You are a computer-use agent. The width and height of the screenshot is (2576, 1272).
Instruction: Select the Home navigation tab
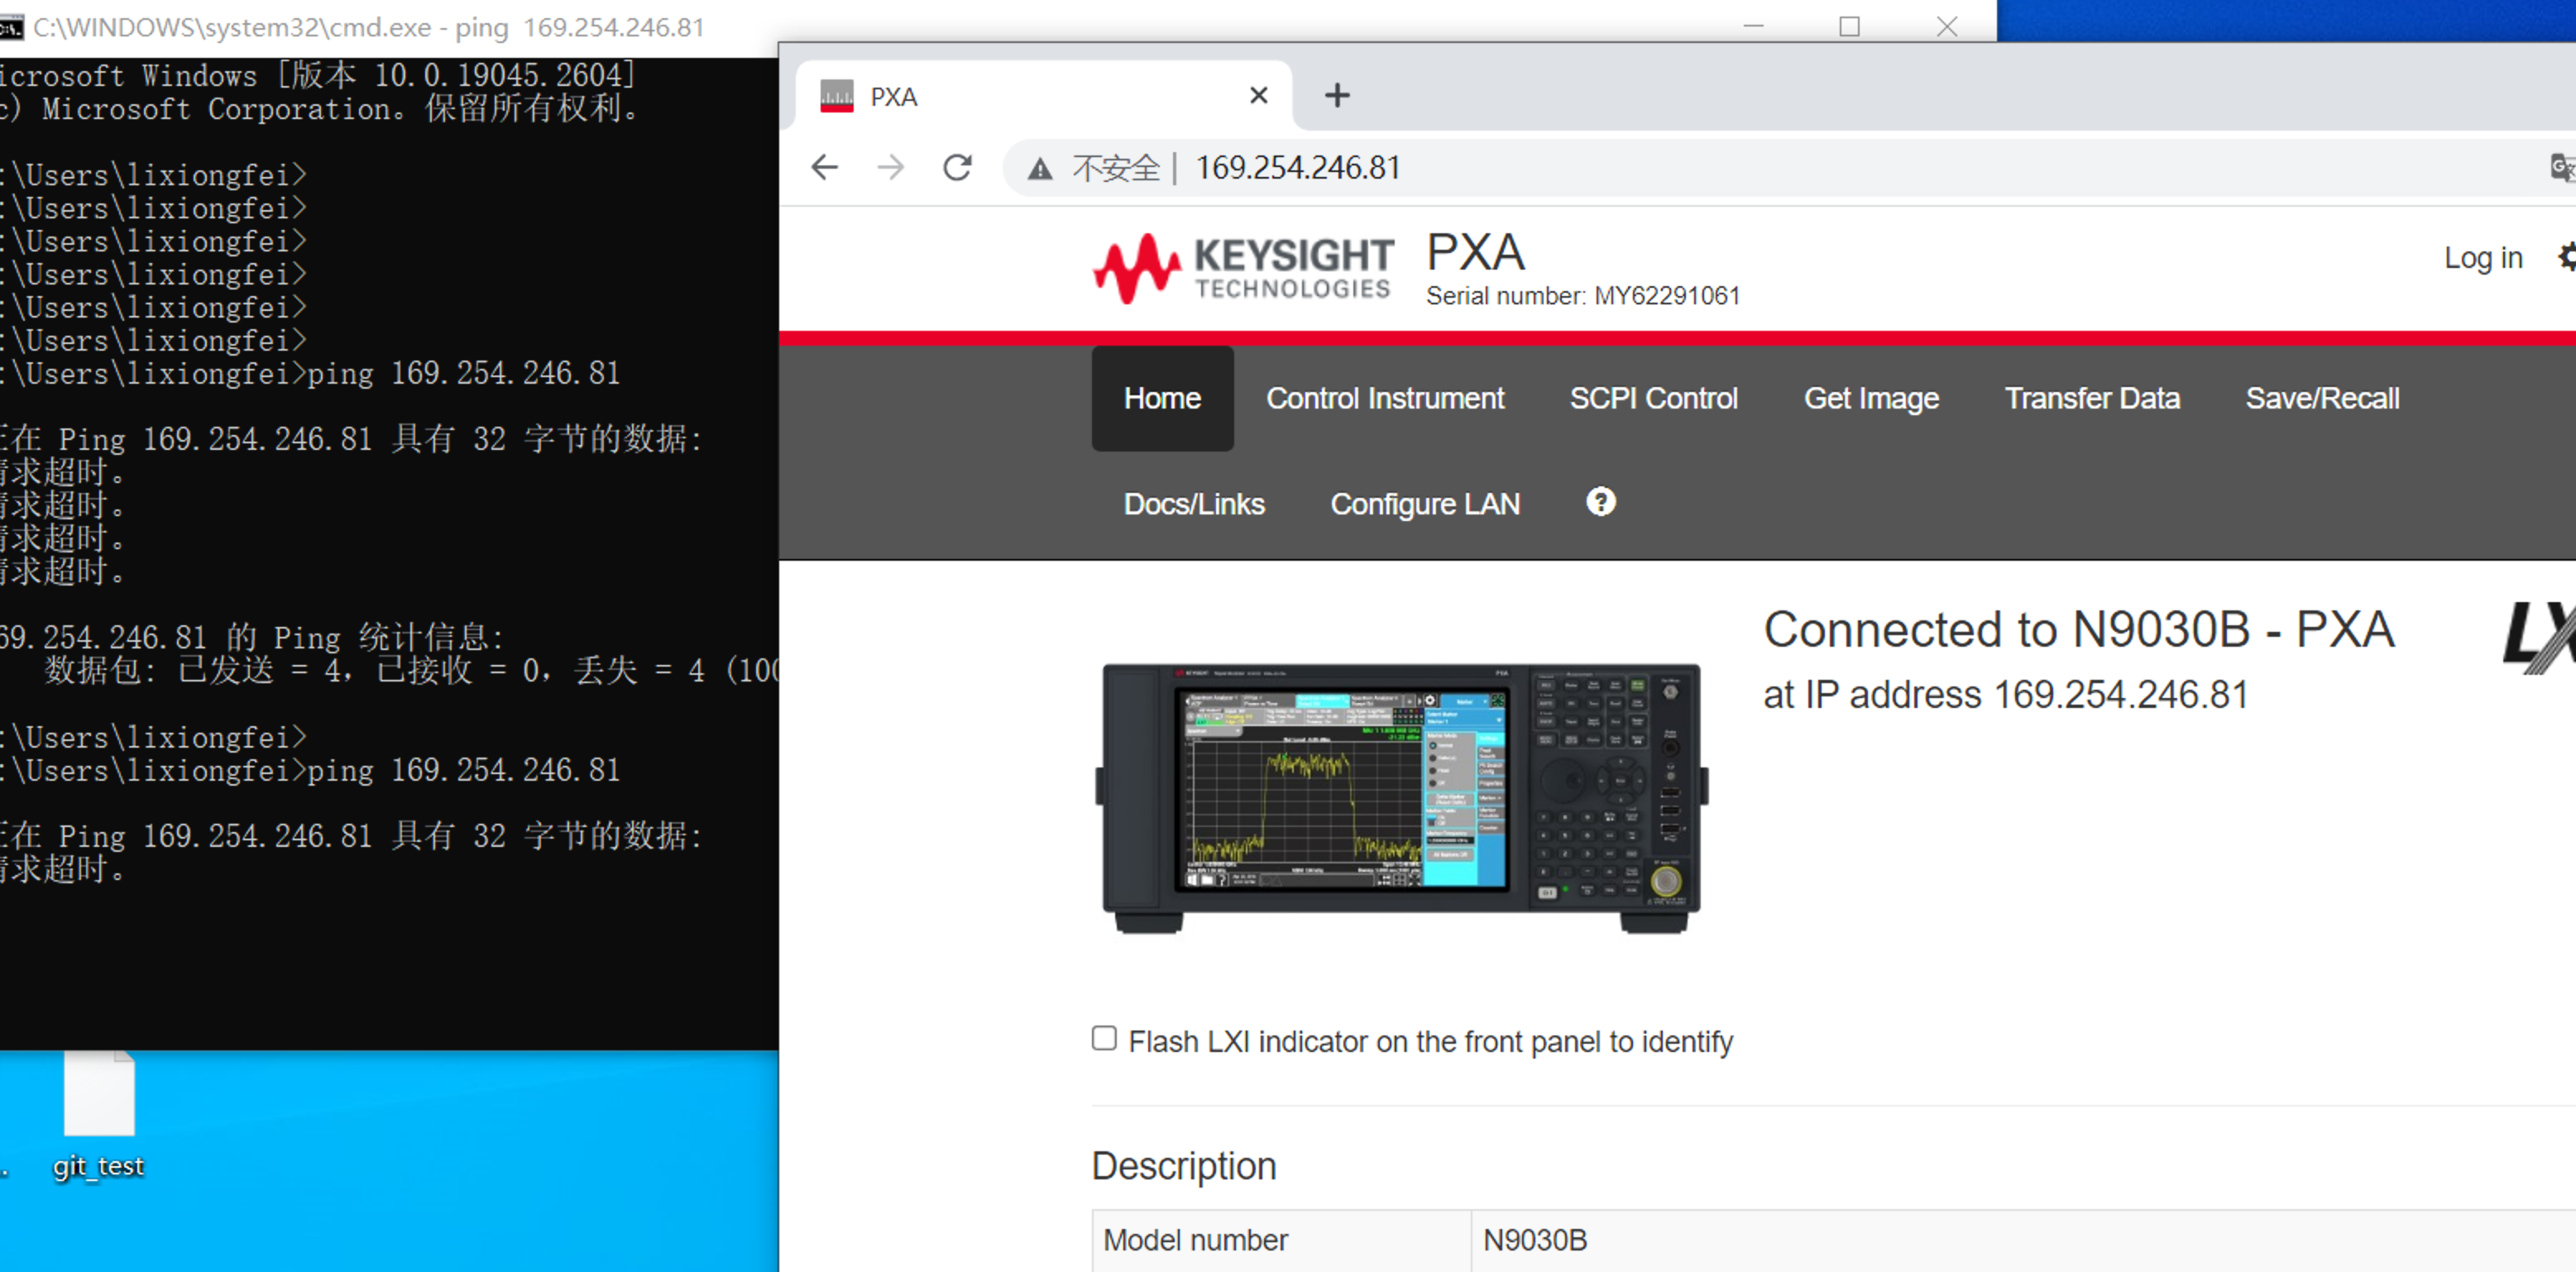(1162, 398)
